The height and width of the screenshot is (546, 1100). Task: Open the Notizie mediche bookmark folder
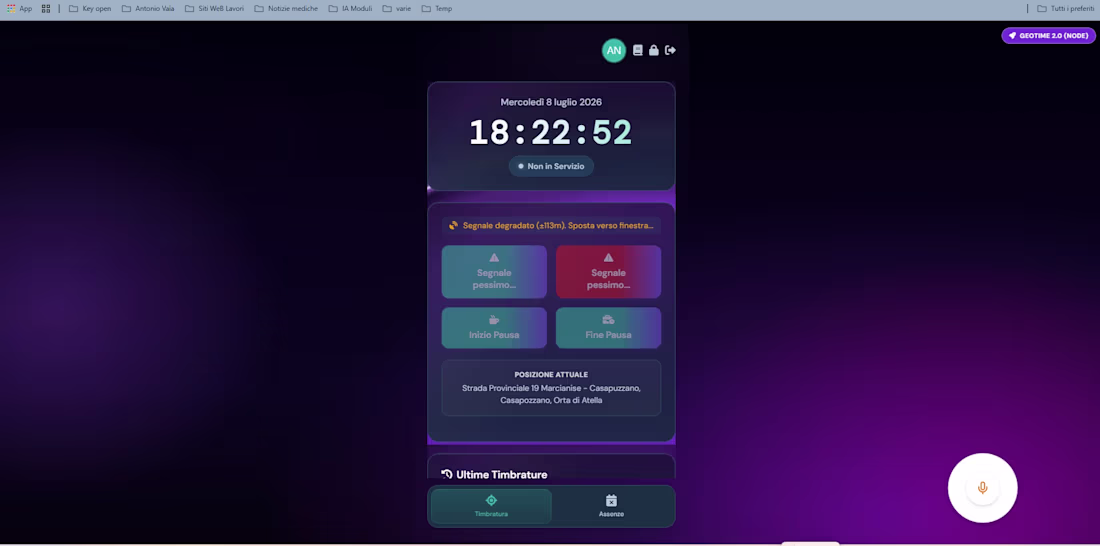(x=286, y=8)
